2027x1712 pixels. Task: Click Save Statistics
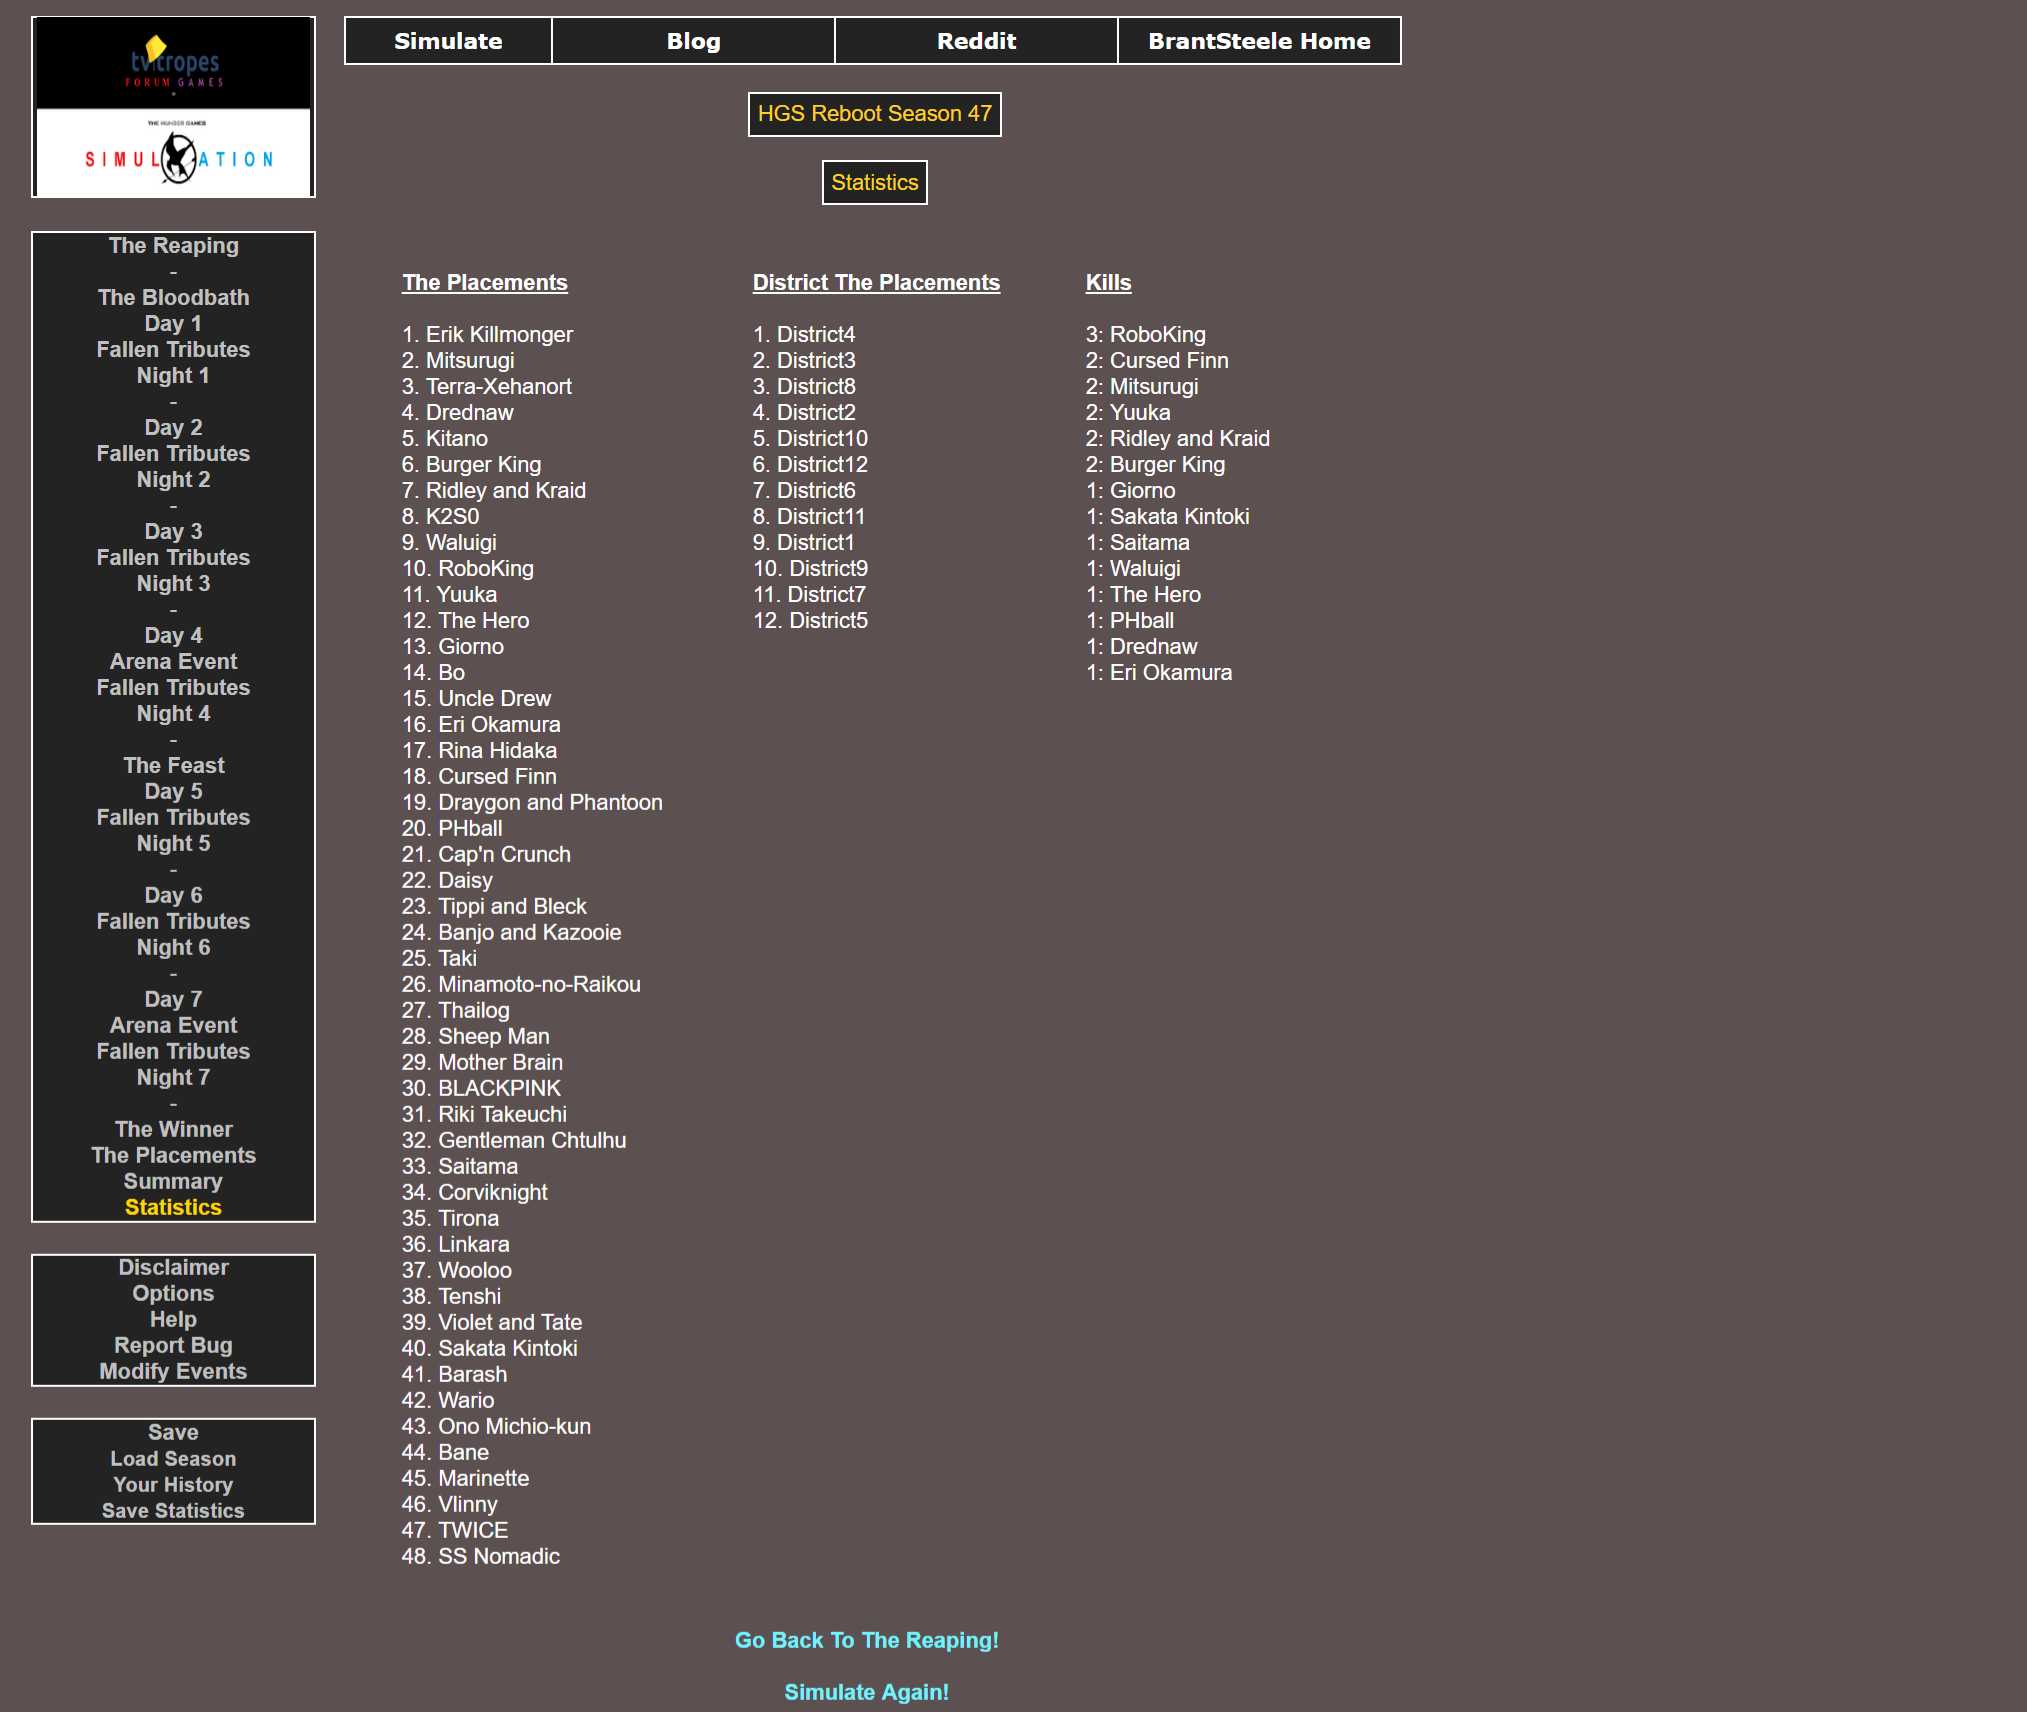tap(173, 1511)
